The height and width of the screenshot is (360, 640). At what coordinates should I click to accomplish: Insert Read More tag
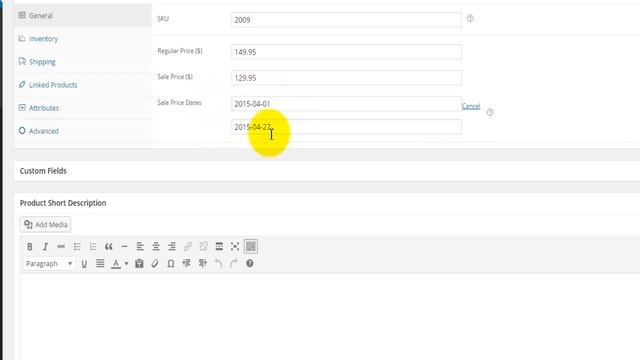[219, 247]
